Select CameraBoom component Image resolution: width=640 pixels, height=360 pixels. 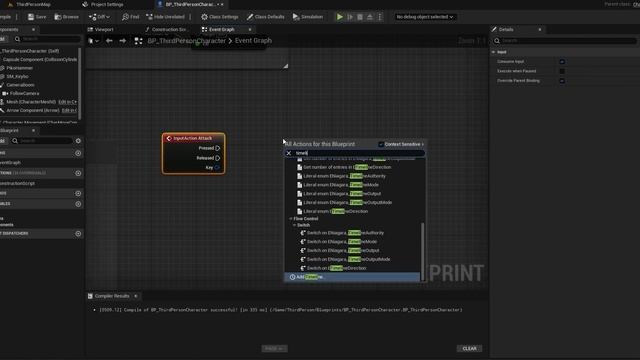pyautogui.click(x=20, y=85)
